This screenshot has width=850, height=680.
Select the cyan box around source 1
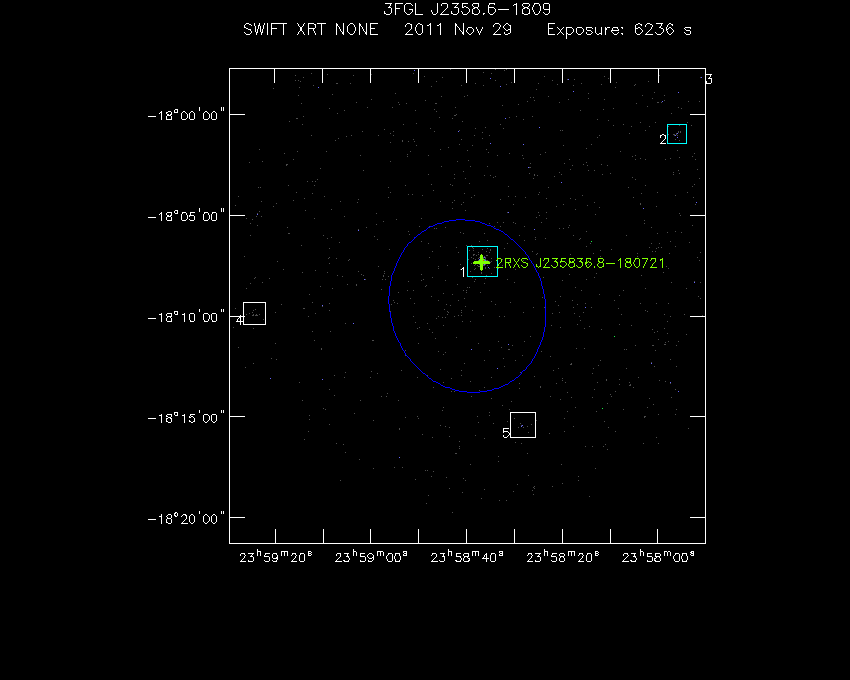482,261
